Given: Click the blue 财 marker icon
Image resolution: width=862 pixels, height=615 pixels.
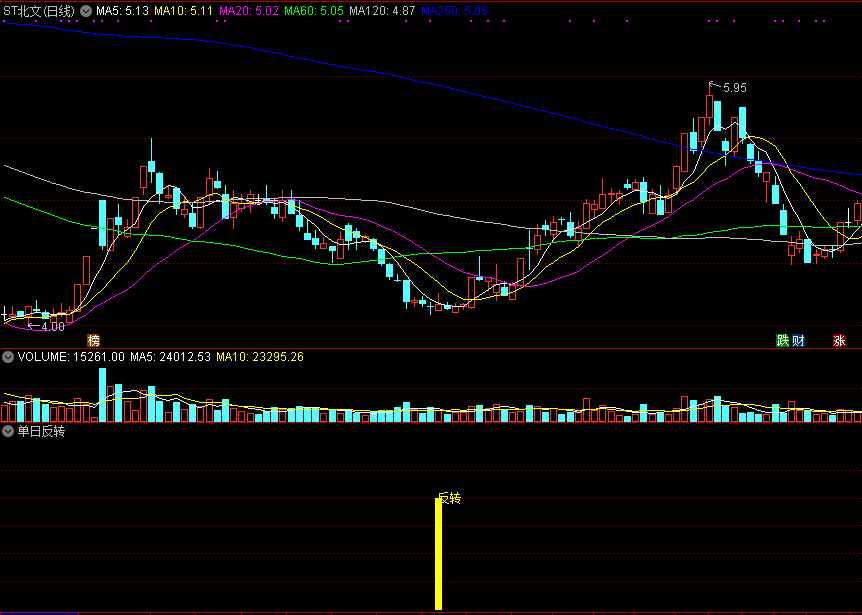Looking at the screenshot, I should click(798, 341).
